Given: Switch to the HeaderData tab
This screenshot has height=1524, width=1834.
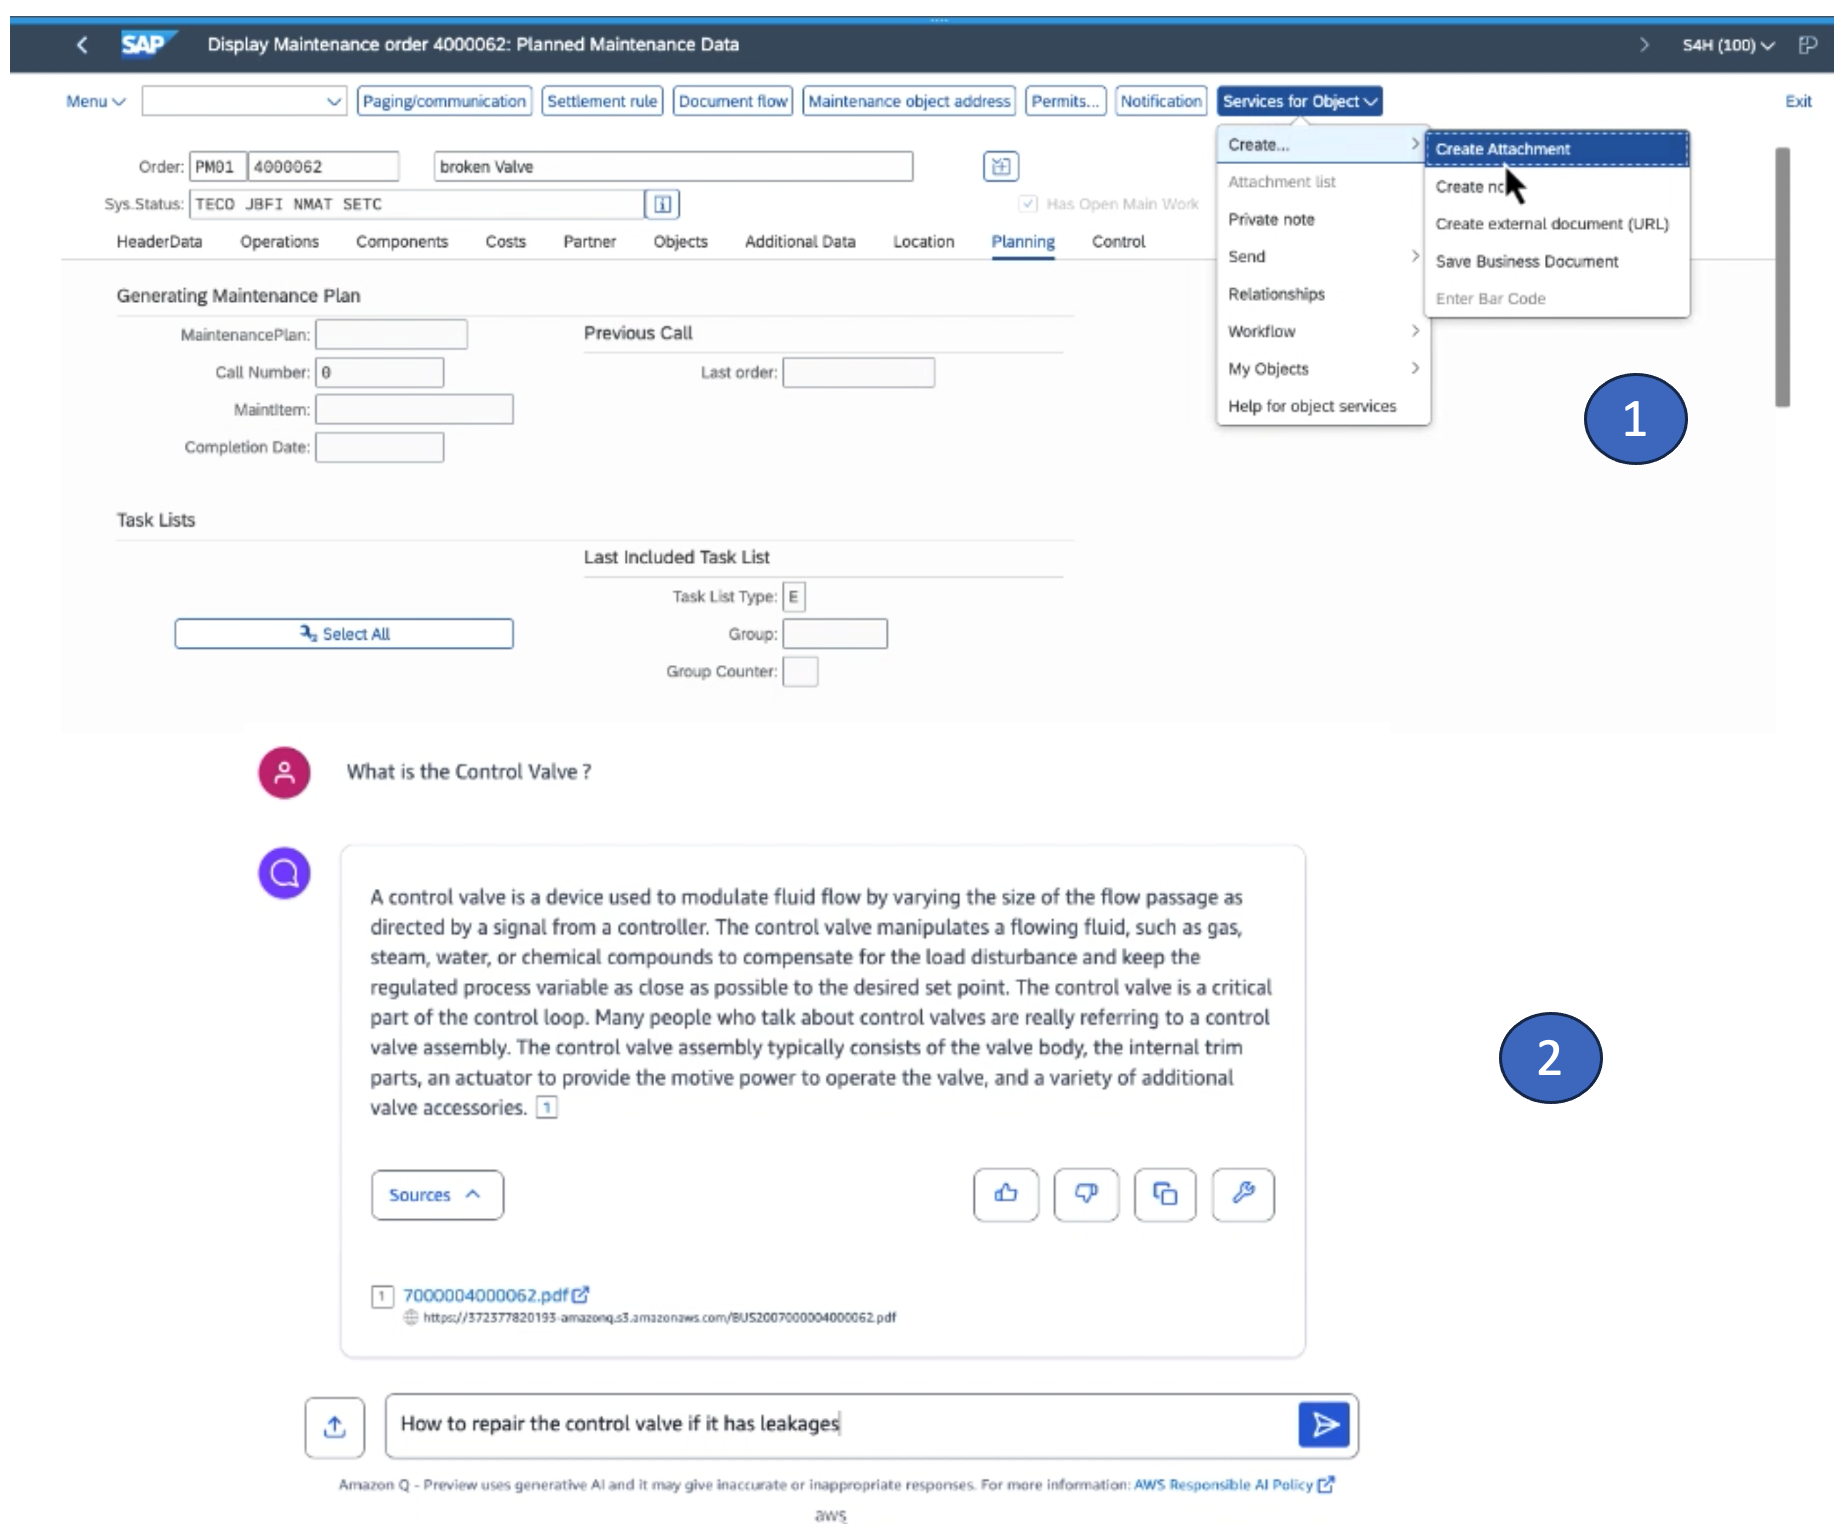Looking at the screenshot, I should pos(159,242).
